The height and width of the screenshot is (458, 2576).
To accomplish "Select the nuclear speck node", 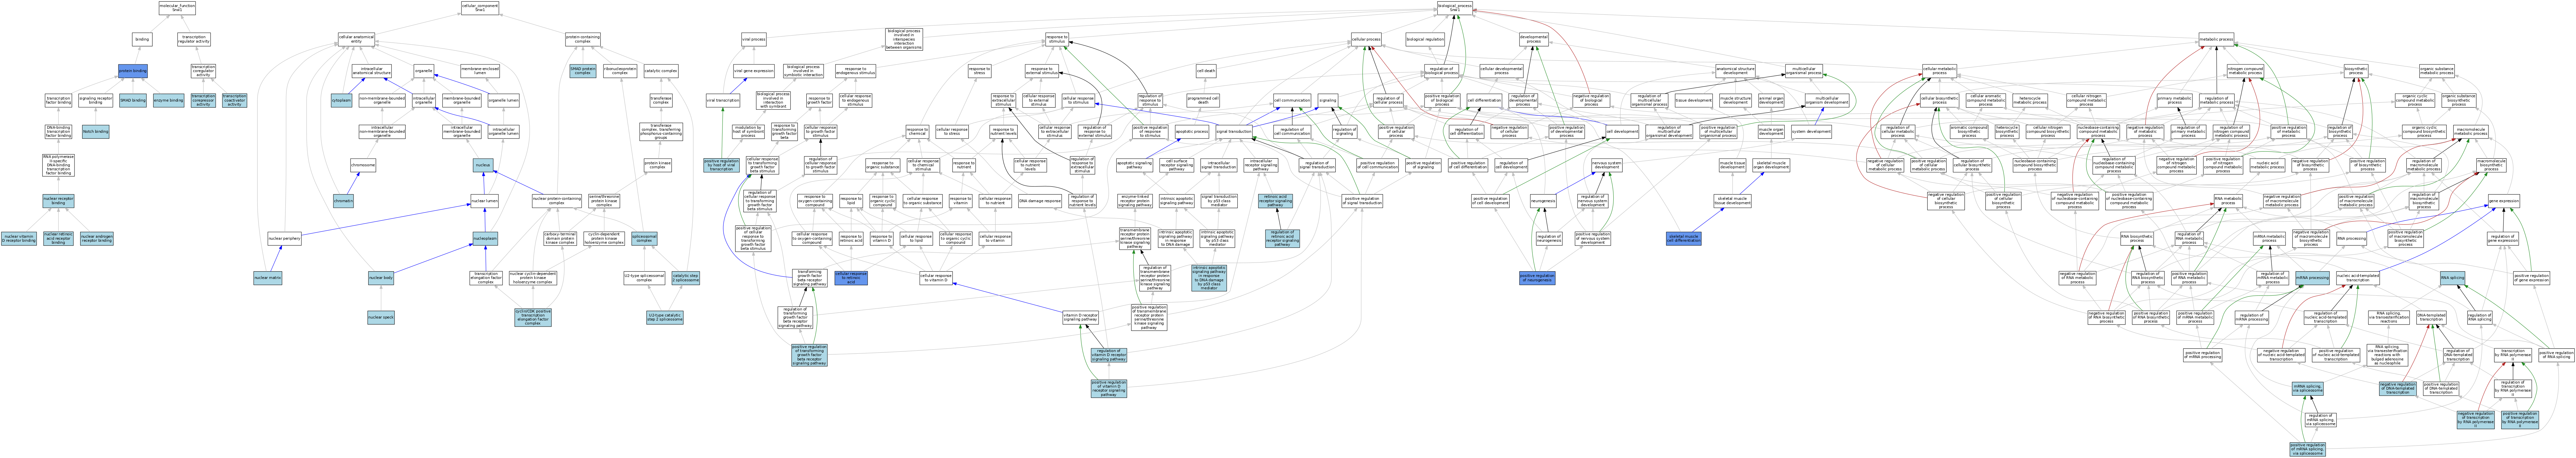I will pos(381,318).
